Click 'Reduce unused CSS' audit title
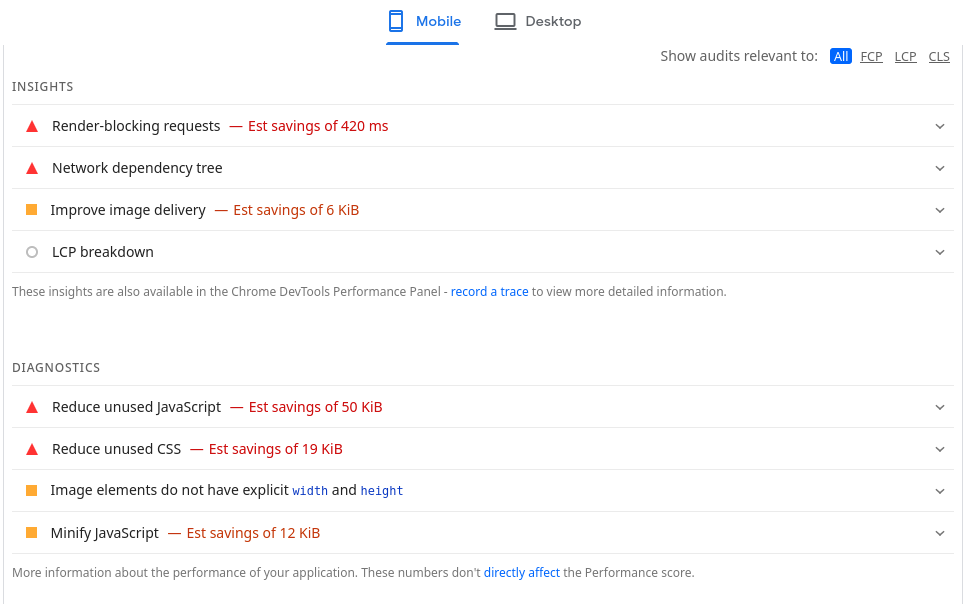 [117, 449]
